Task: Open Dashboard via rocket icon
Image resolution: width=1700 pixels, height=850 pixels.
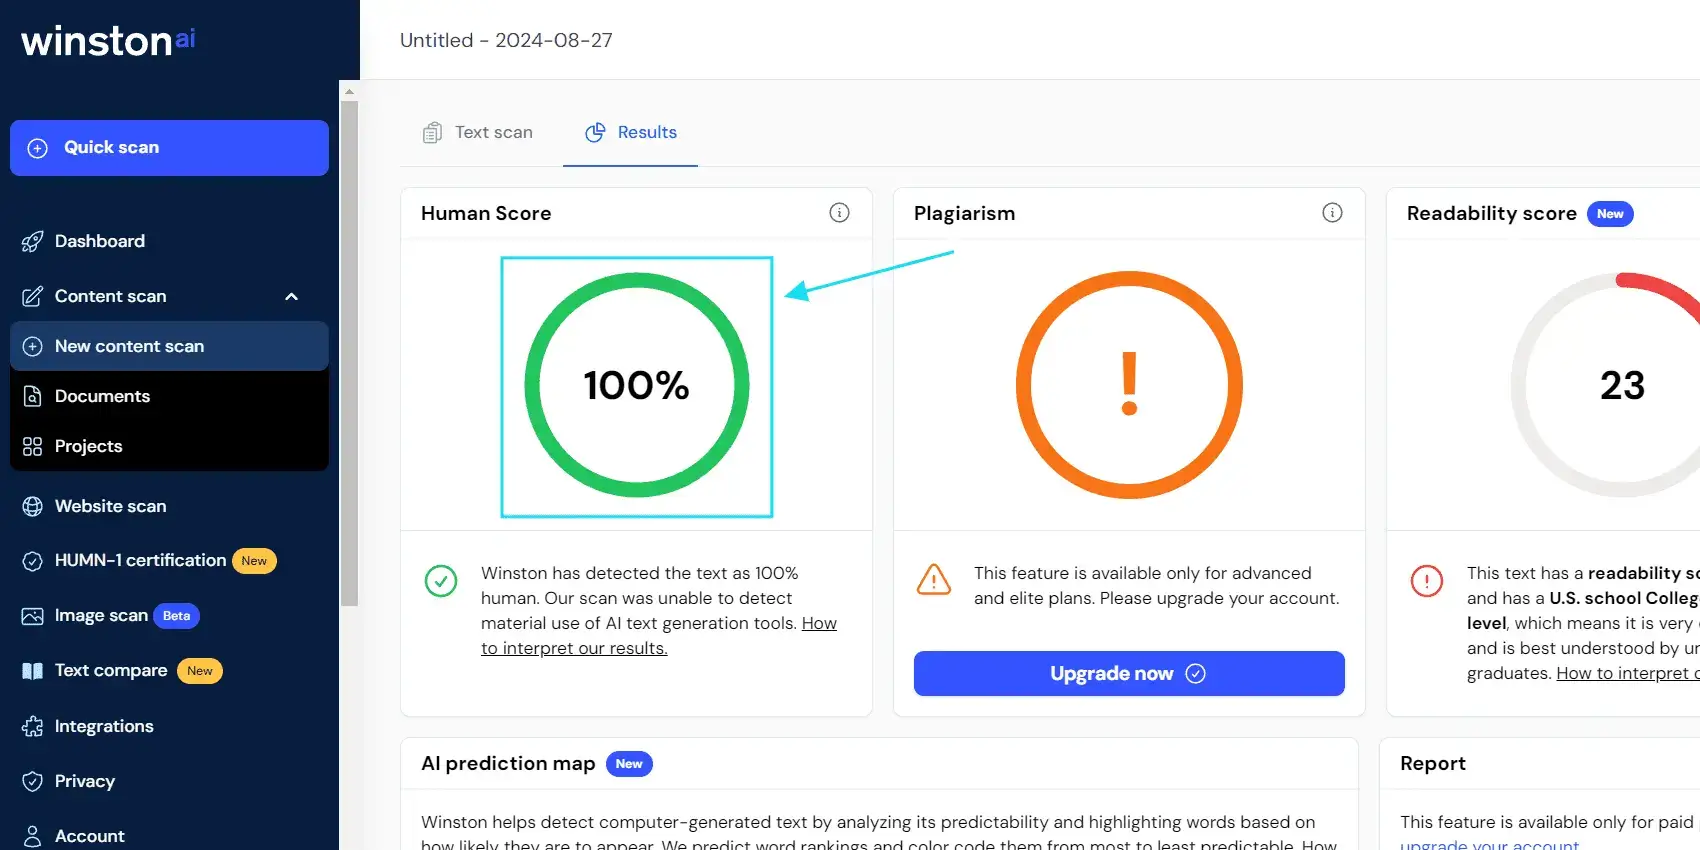Action: [33, 242]
